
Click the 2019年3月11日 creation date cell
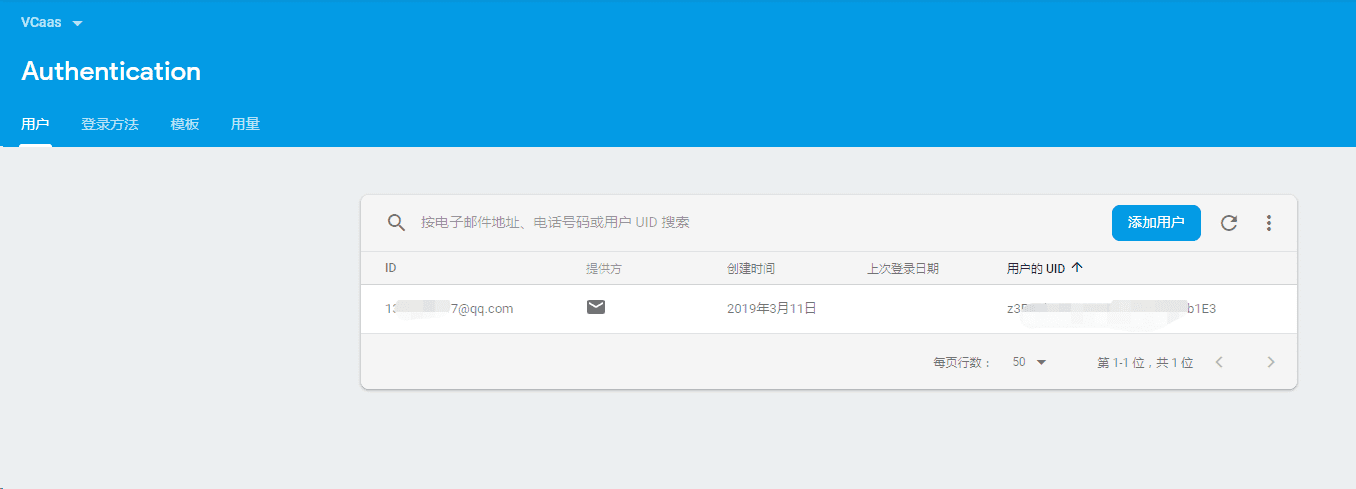[x=772, y=309]
